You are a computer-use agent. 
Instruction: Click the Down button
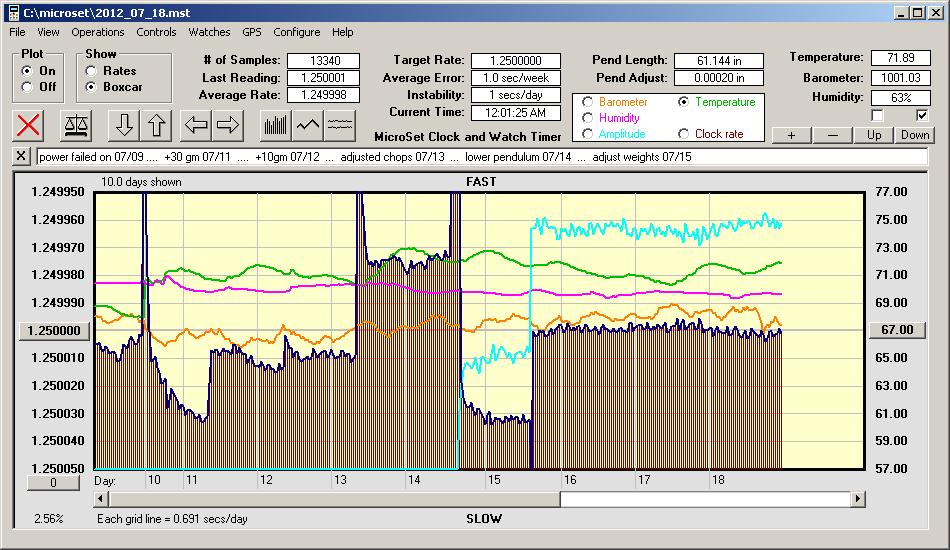(915, 135)
